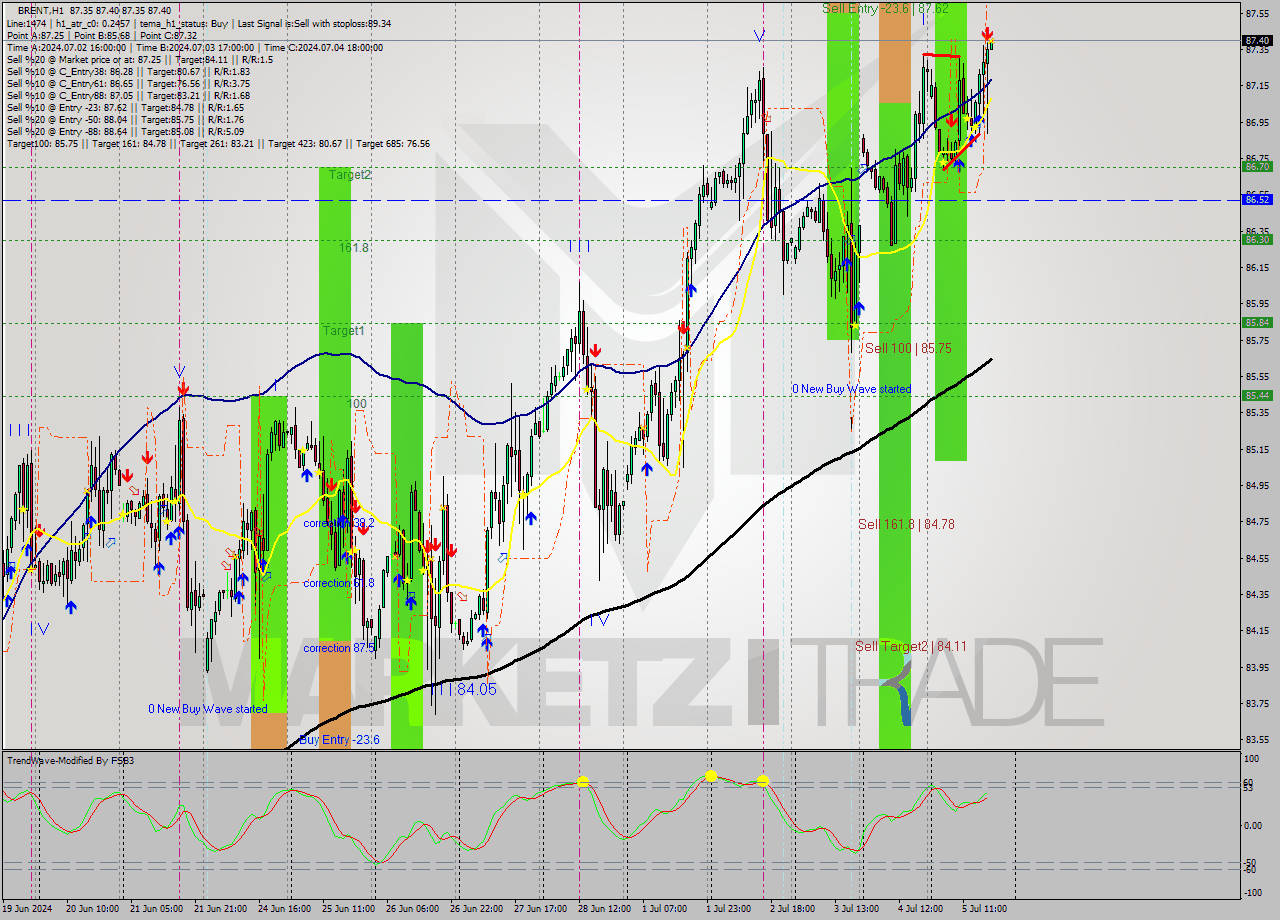
Task: Select the 84.15 price axis tick
Action: (x=1257, y=631)
